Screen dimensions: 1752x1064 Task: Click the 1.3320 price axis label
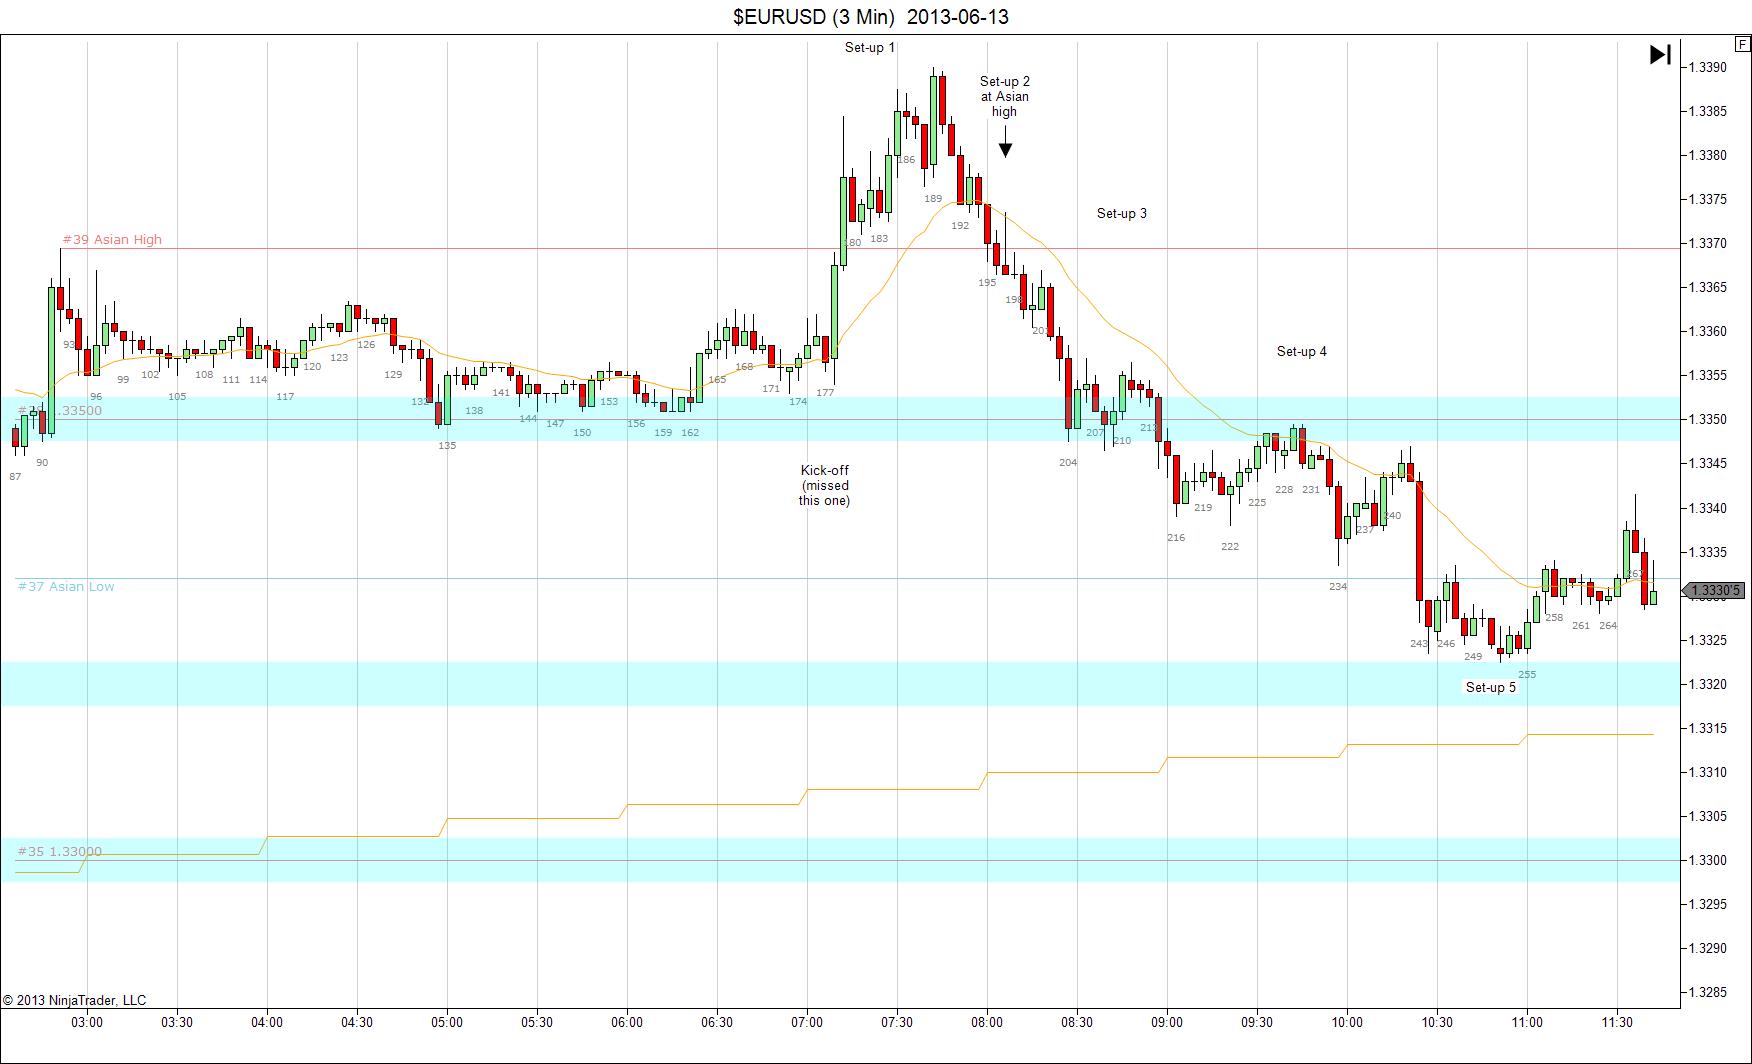(x=1707, y=684)
